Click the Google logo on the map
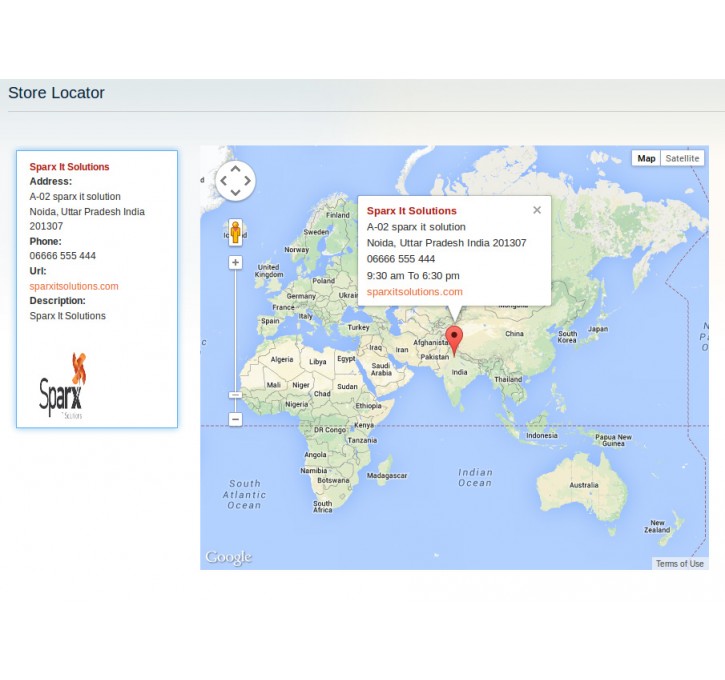Screen dimensions: 725x680 (x=228, y=557)
